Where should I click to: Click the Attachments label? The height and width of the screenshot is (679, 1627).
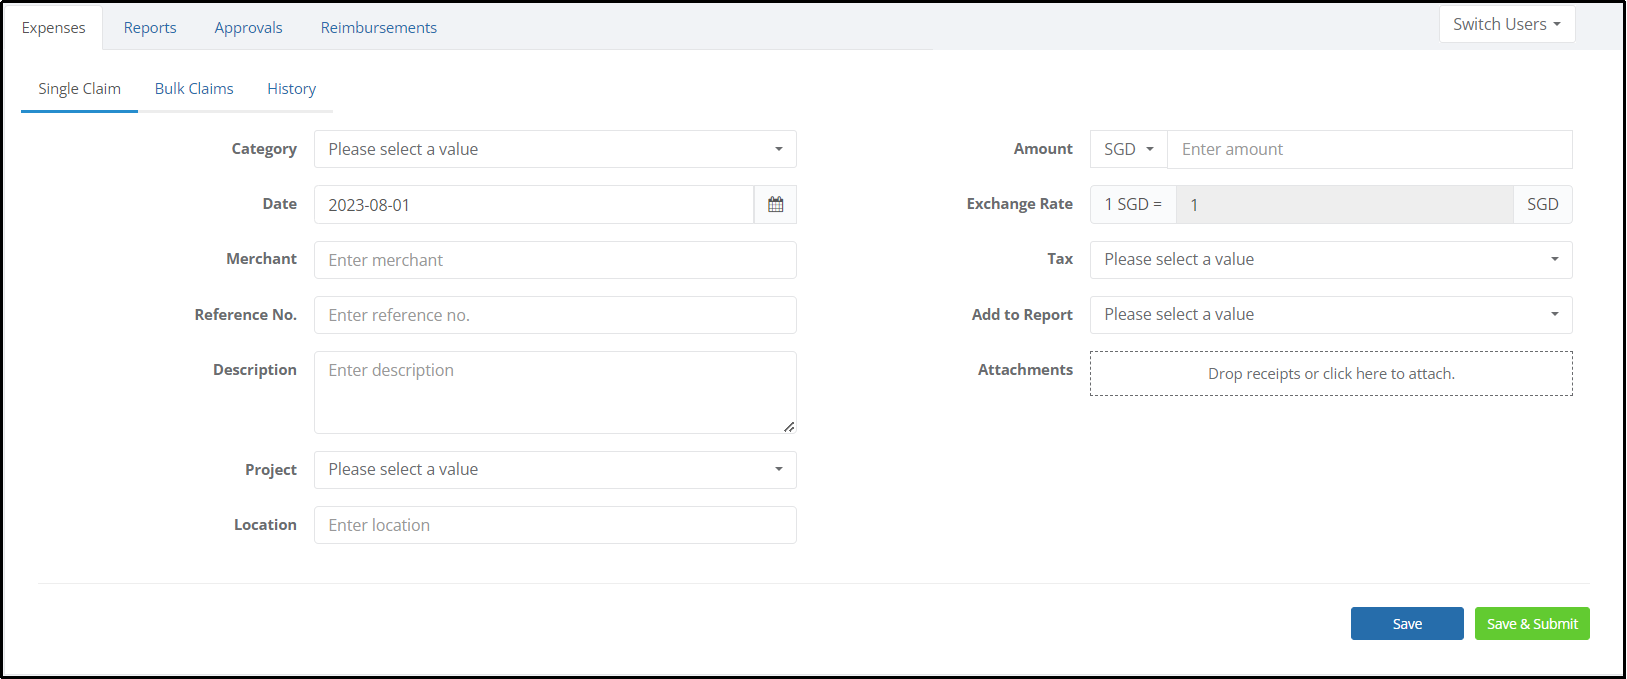[1025, 370]
